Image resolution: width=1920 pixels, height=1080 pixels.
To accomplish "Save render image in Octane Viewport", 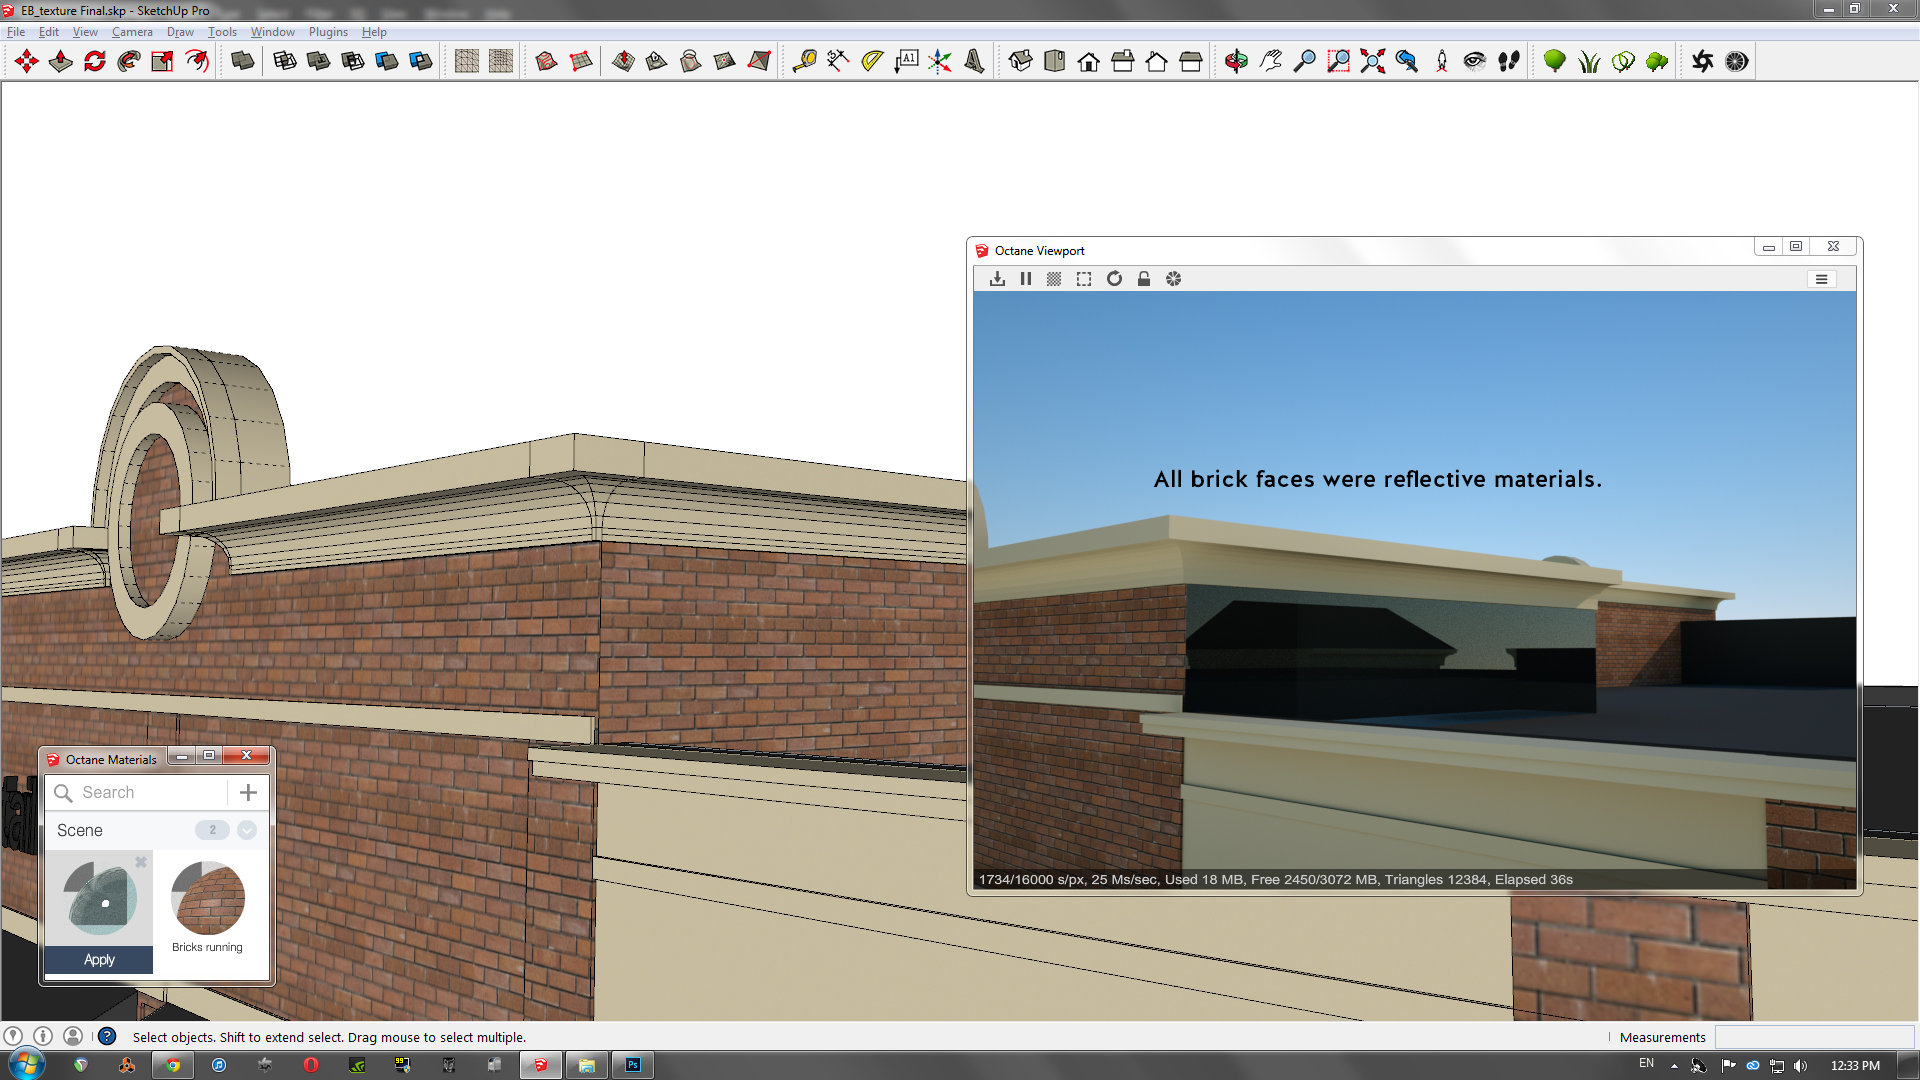I will tap(997, 279).
